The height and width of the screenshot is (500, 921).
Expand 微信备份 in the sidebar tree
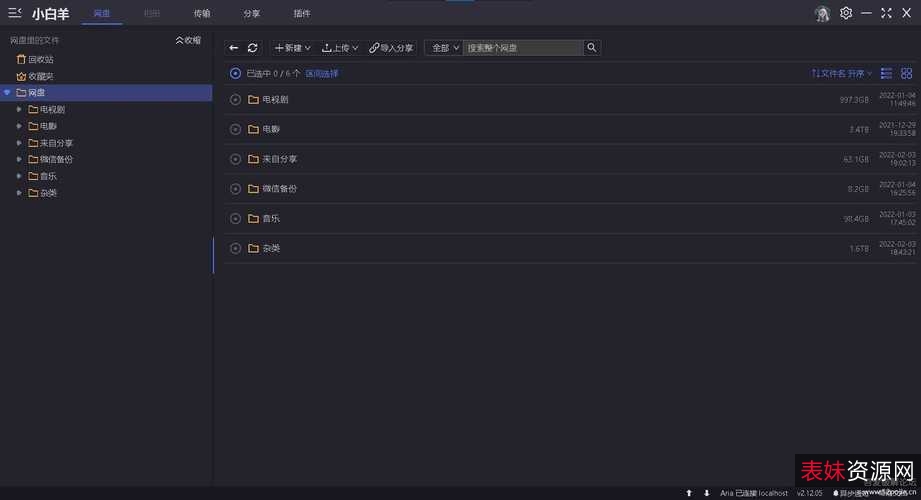pyautogui.click(x=19, y=159)
